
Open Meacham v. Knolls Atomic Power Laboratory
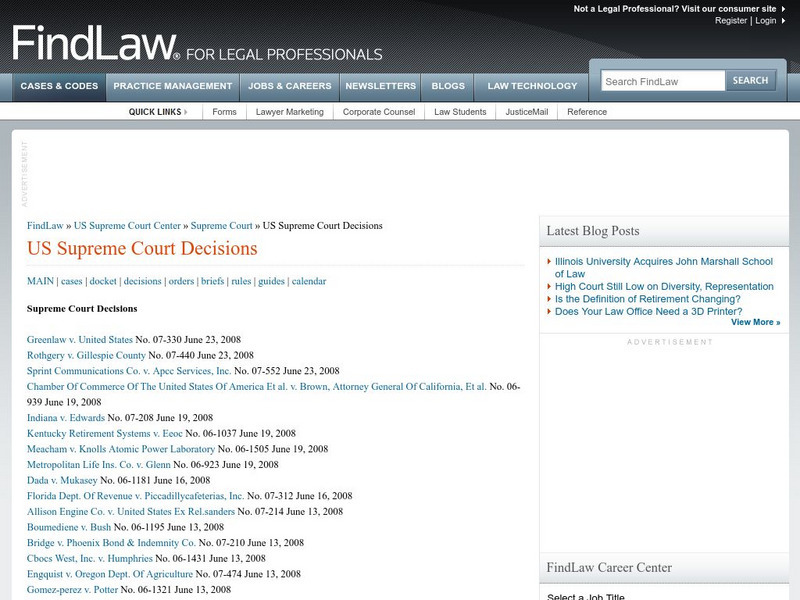click(x=121, y=449)
